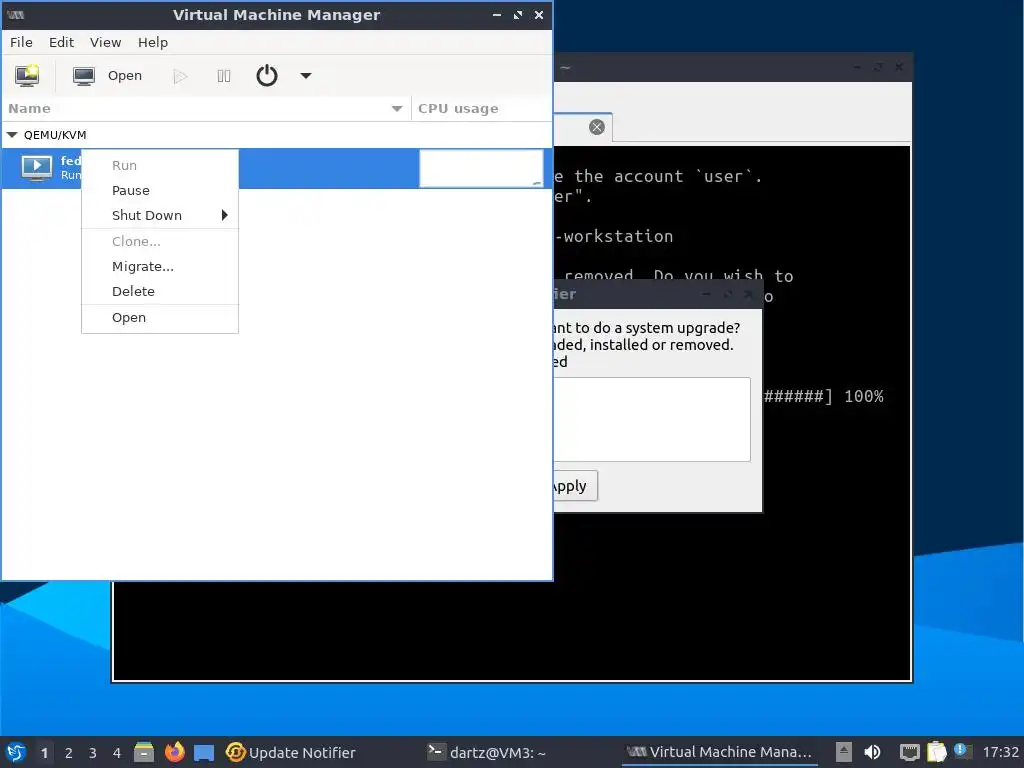Image resolution: width=1024 pixels, height=768 pixels.
Task: Close the terminal tab with X icon
Action: click(596, 127)
